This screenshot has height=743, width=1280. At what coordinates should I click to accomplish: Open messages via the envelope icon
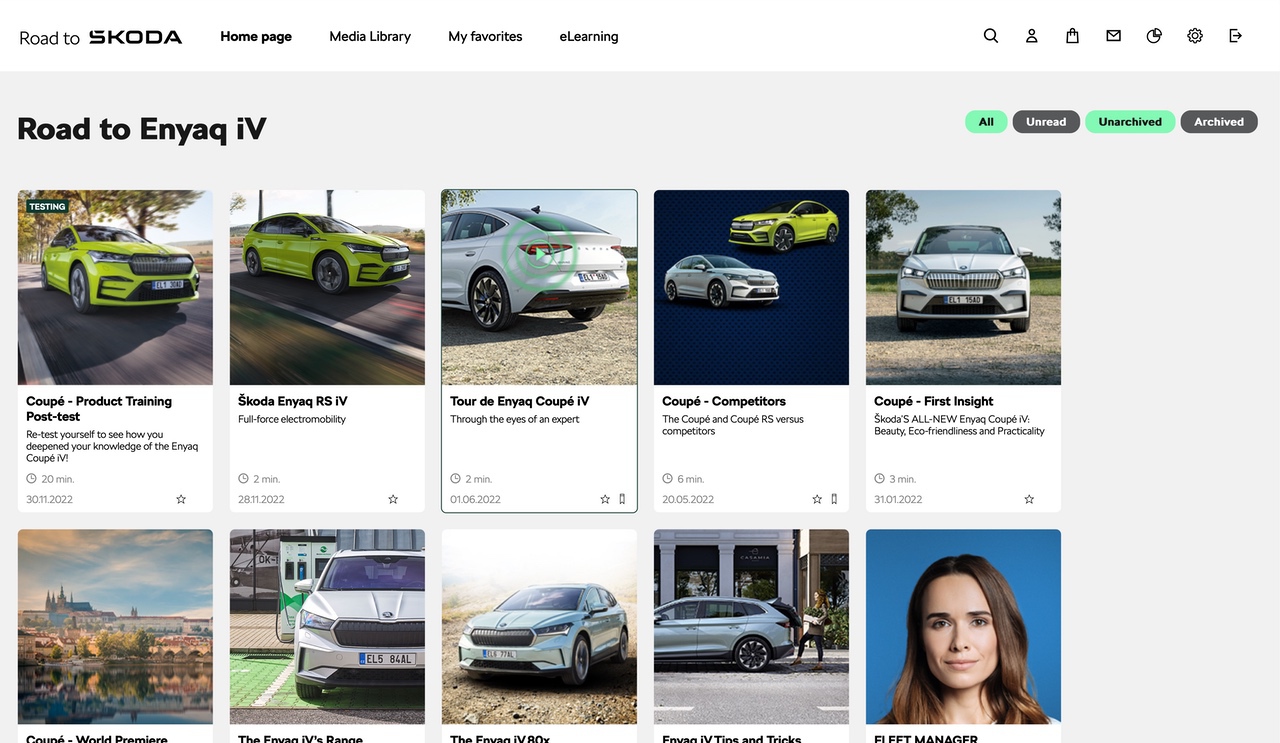coord(1113,36)
